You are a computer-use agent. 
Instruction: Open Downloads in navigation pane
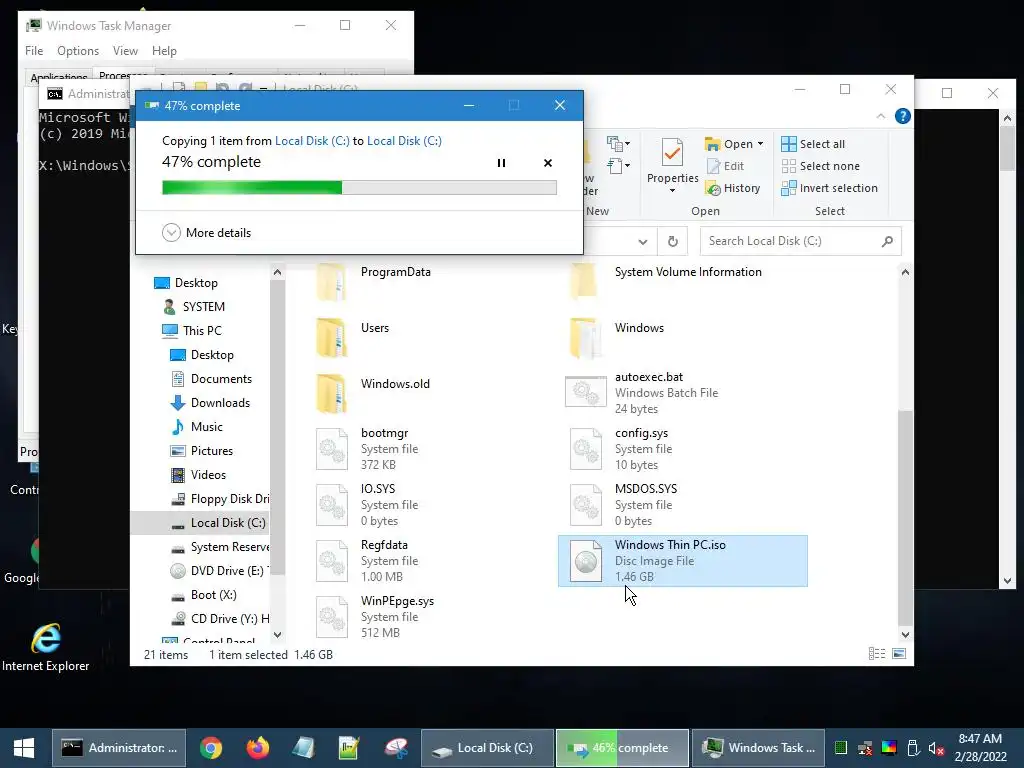coord(210,403)
